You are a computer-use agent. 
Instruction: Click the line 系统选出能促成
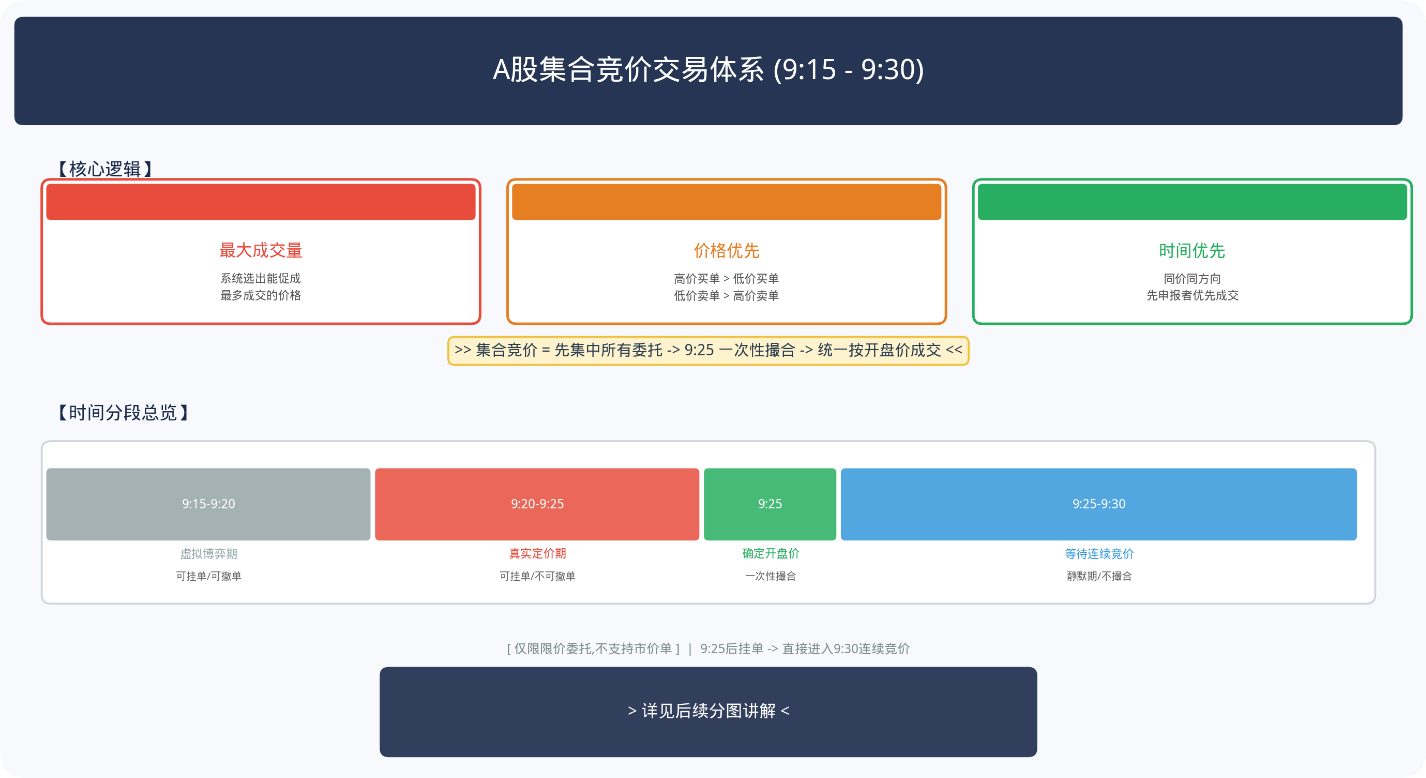261,279
